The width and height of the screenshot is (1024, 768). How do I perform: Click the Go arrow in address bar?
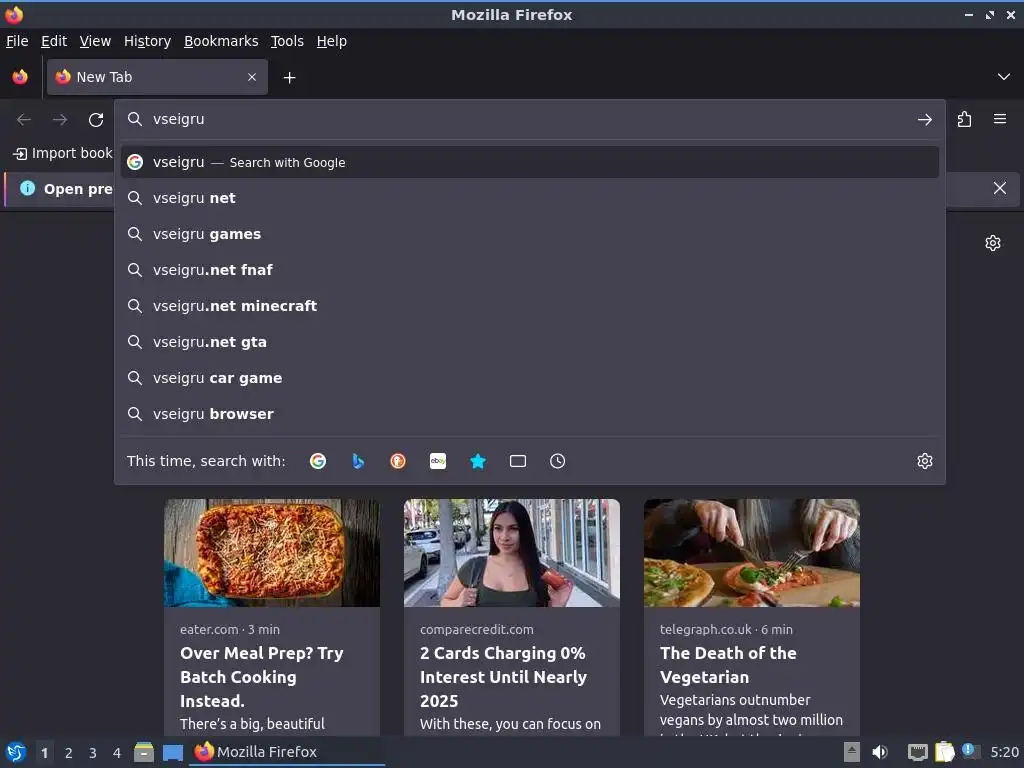(925, 120)
